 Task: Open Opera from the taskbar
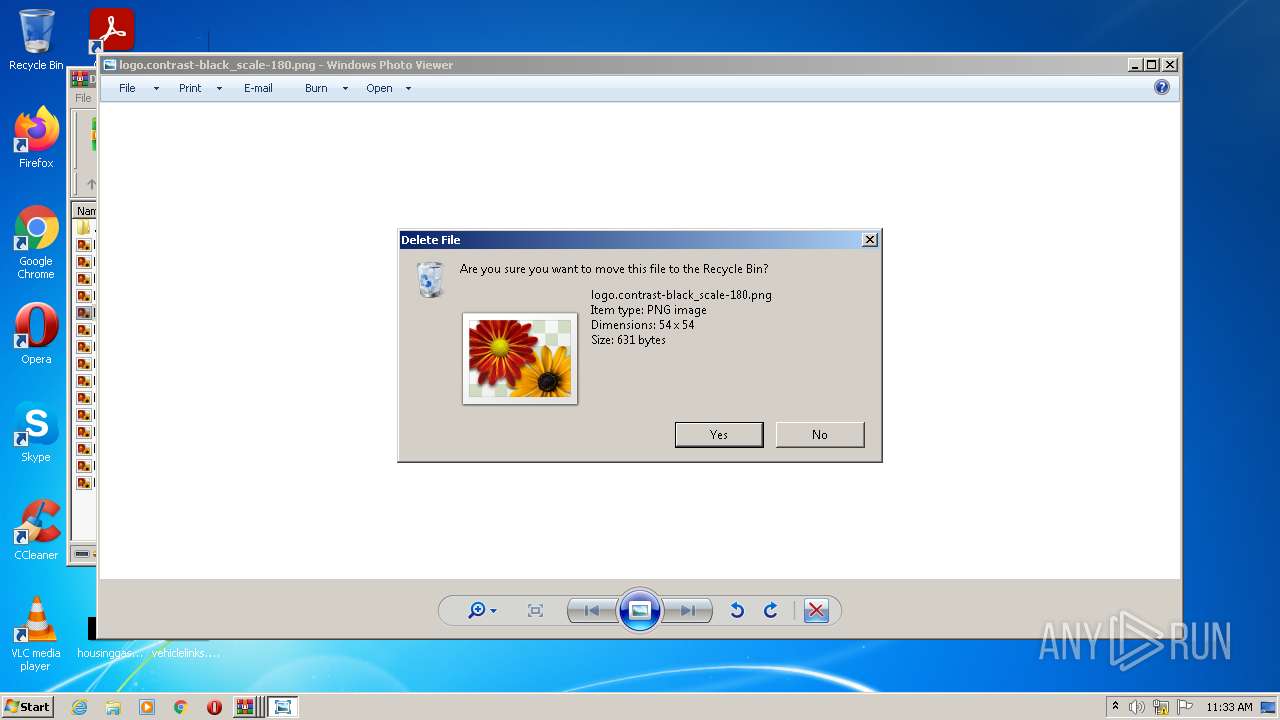tap(214, 707)
